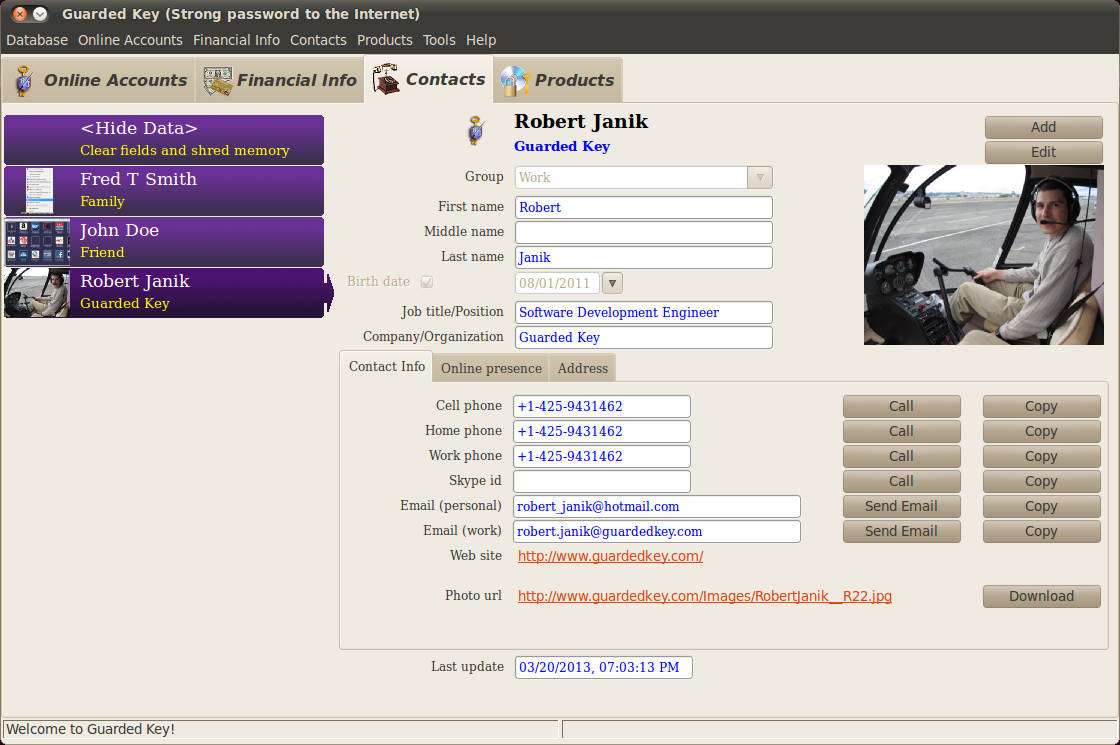
Task: Open the Birth date calendar dropdown
Action: (x=612, y=284)
